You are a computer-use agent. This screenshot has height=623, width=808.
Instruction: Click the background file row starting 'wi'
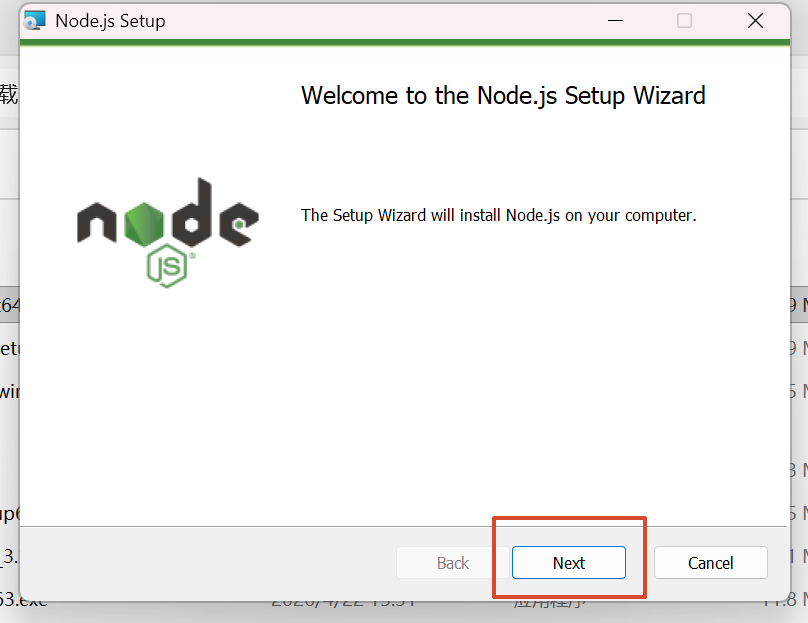(x=10, y=392)
